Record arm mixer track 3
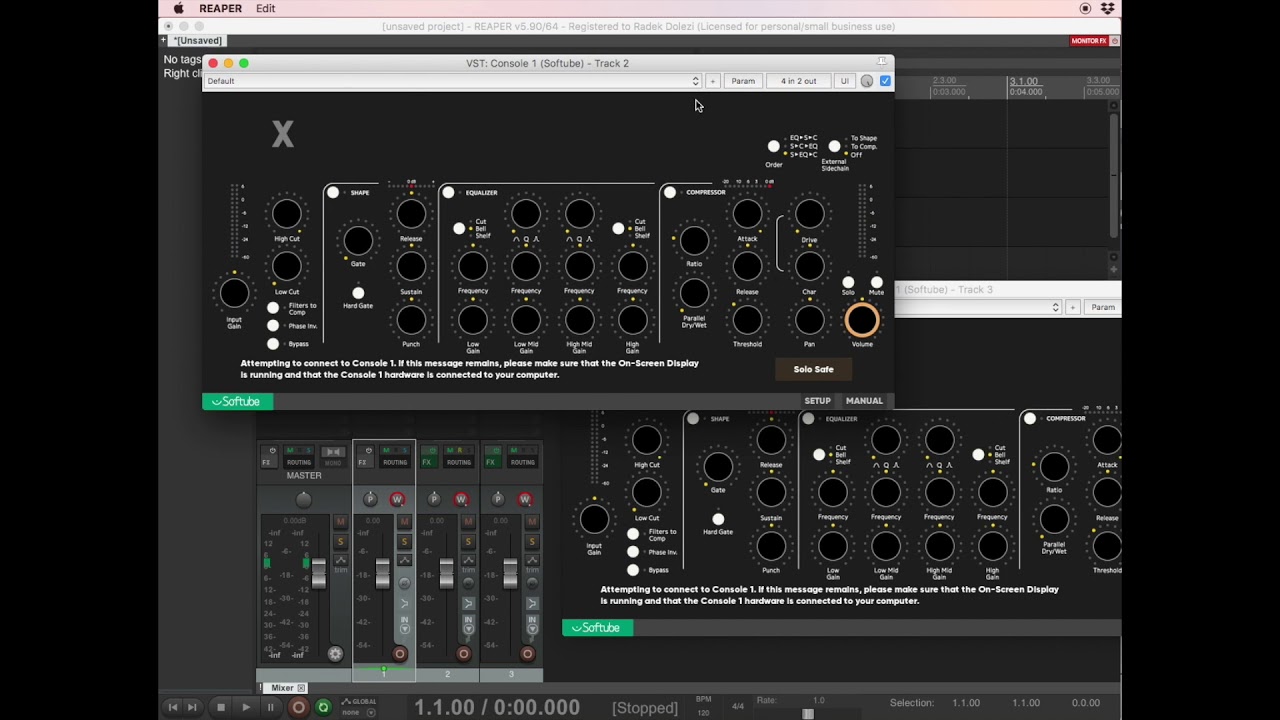This screenshot has height=720, width=1280. (527, 654)
